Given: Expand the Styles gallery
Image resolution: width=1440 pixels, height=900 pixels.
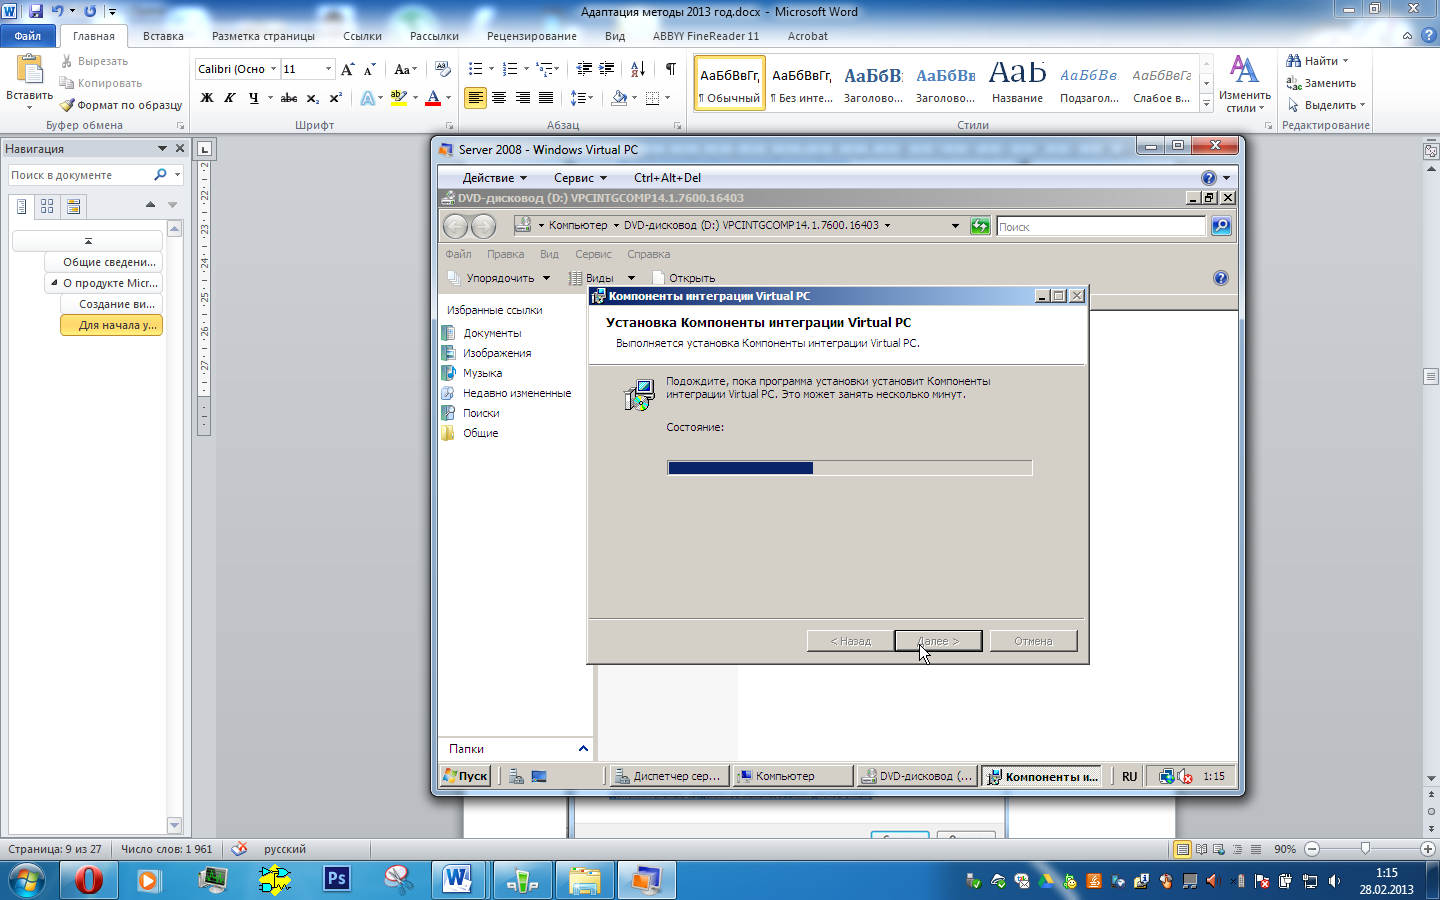Looking at the screenshot, I should pyautogui.click(x=1206, y=103).
